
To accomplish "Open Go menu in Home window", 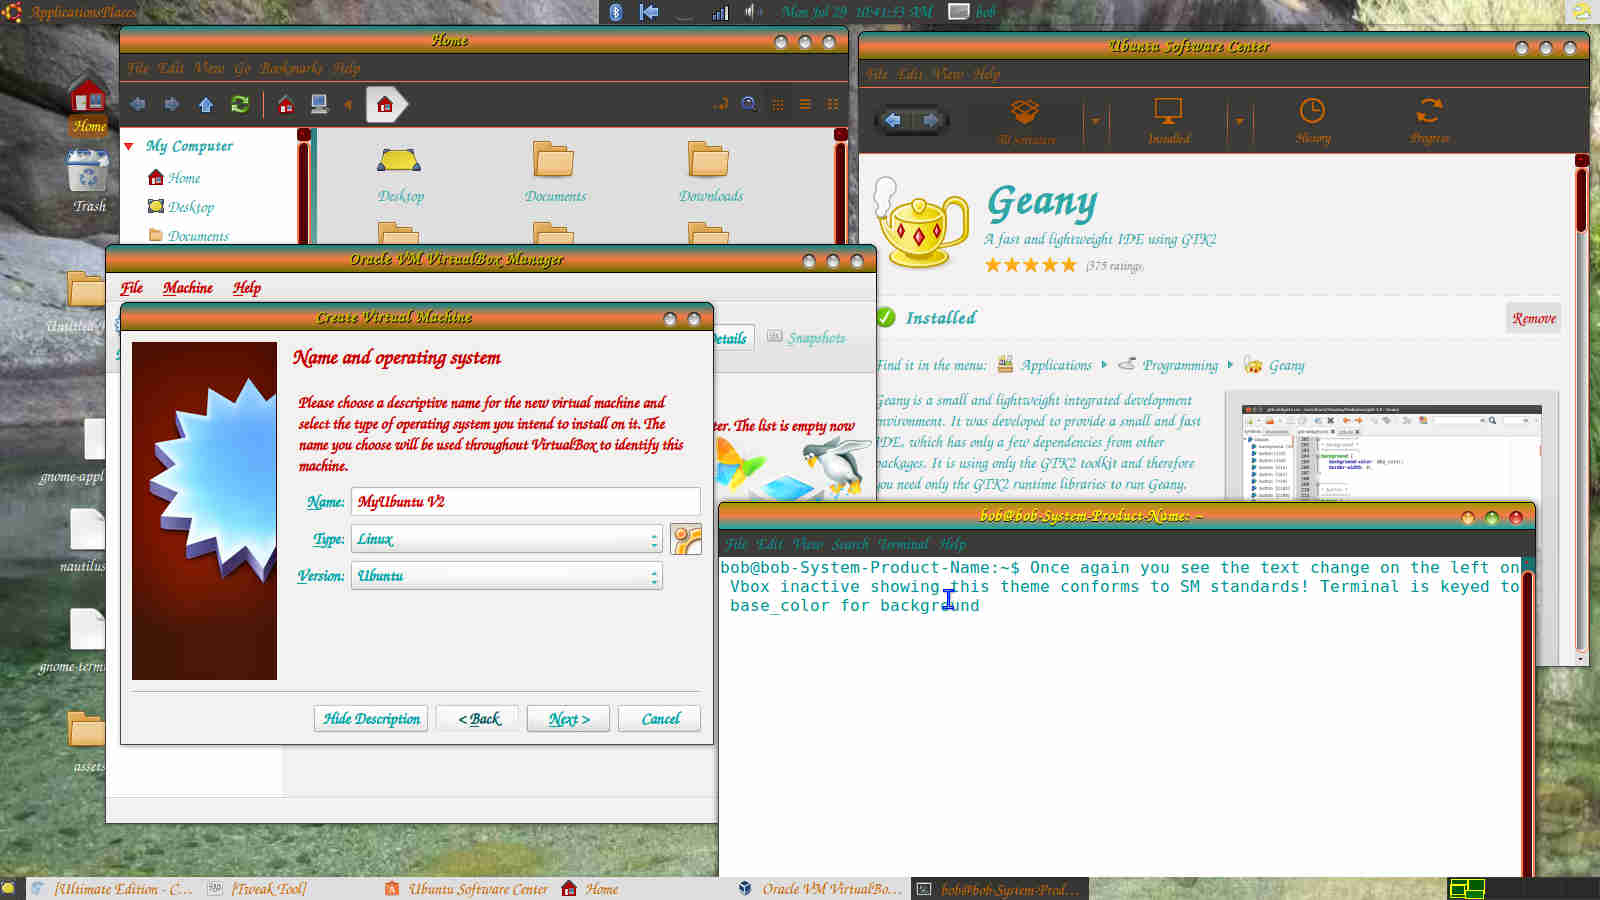I will pyautogui.click(x=242, y=68).
